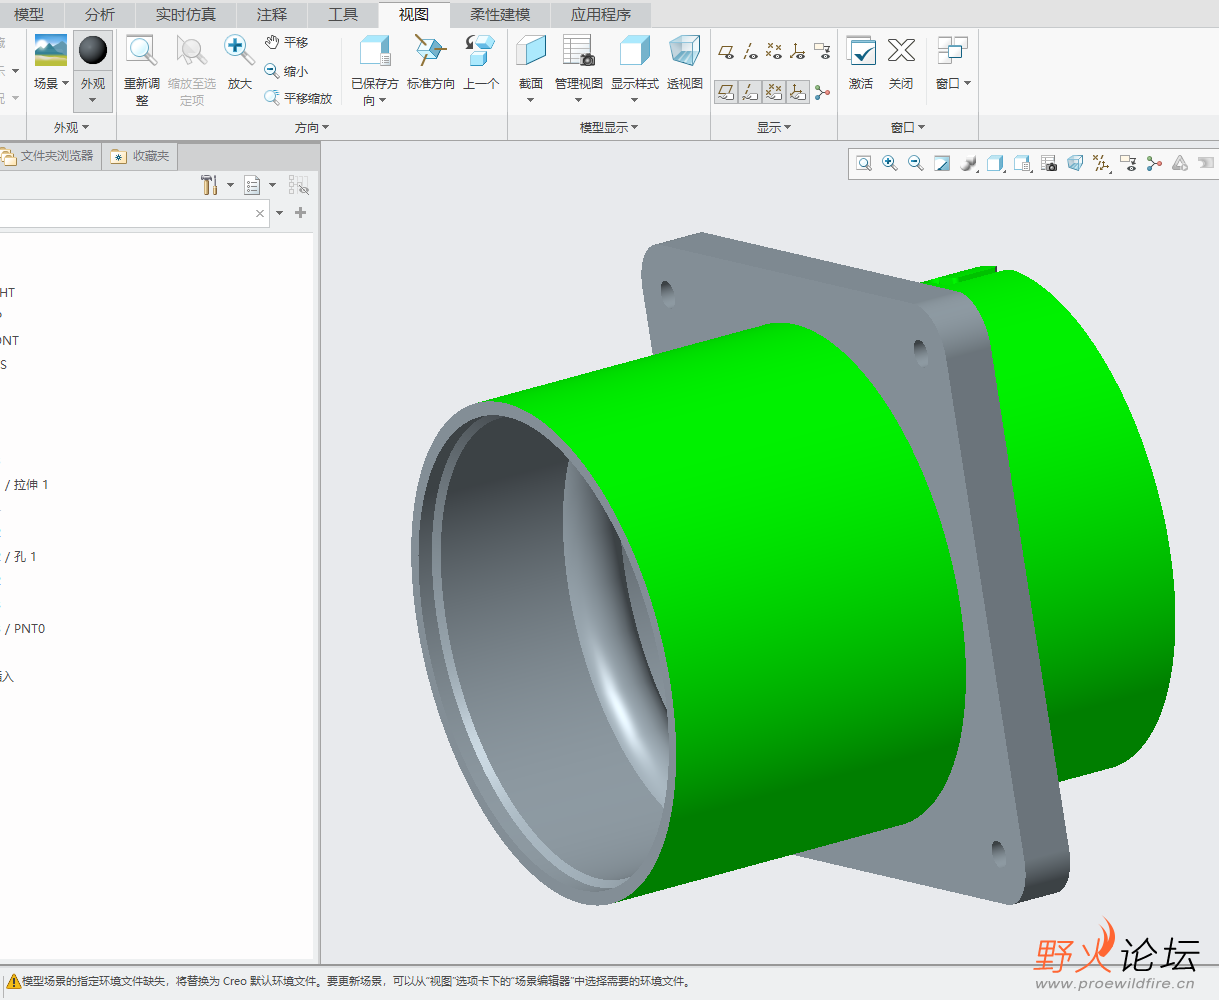Open the 柔性建模 ribbon tab
The height and width of the screenshot is (1000, 1219).
pos(500,15)
